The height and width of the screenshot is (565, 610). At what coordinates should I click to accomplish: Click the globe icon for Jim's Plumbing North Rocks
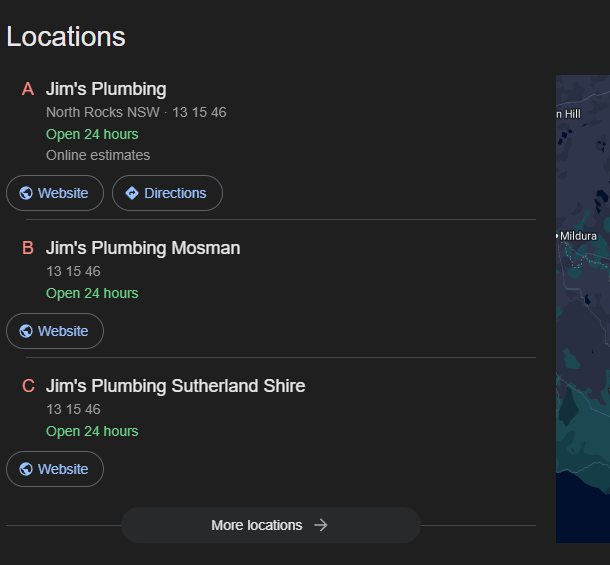pyautogui.click(x=26, y=193)
